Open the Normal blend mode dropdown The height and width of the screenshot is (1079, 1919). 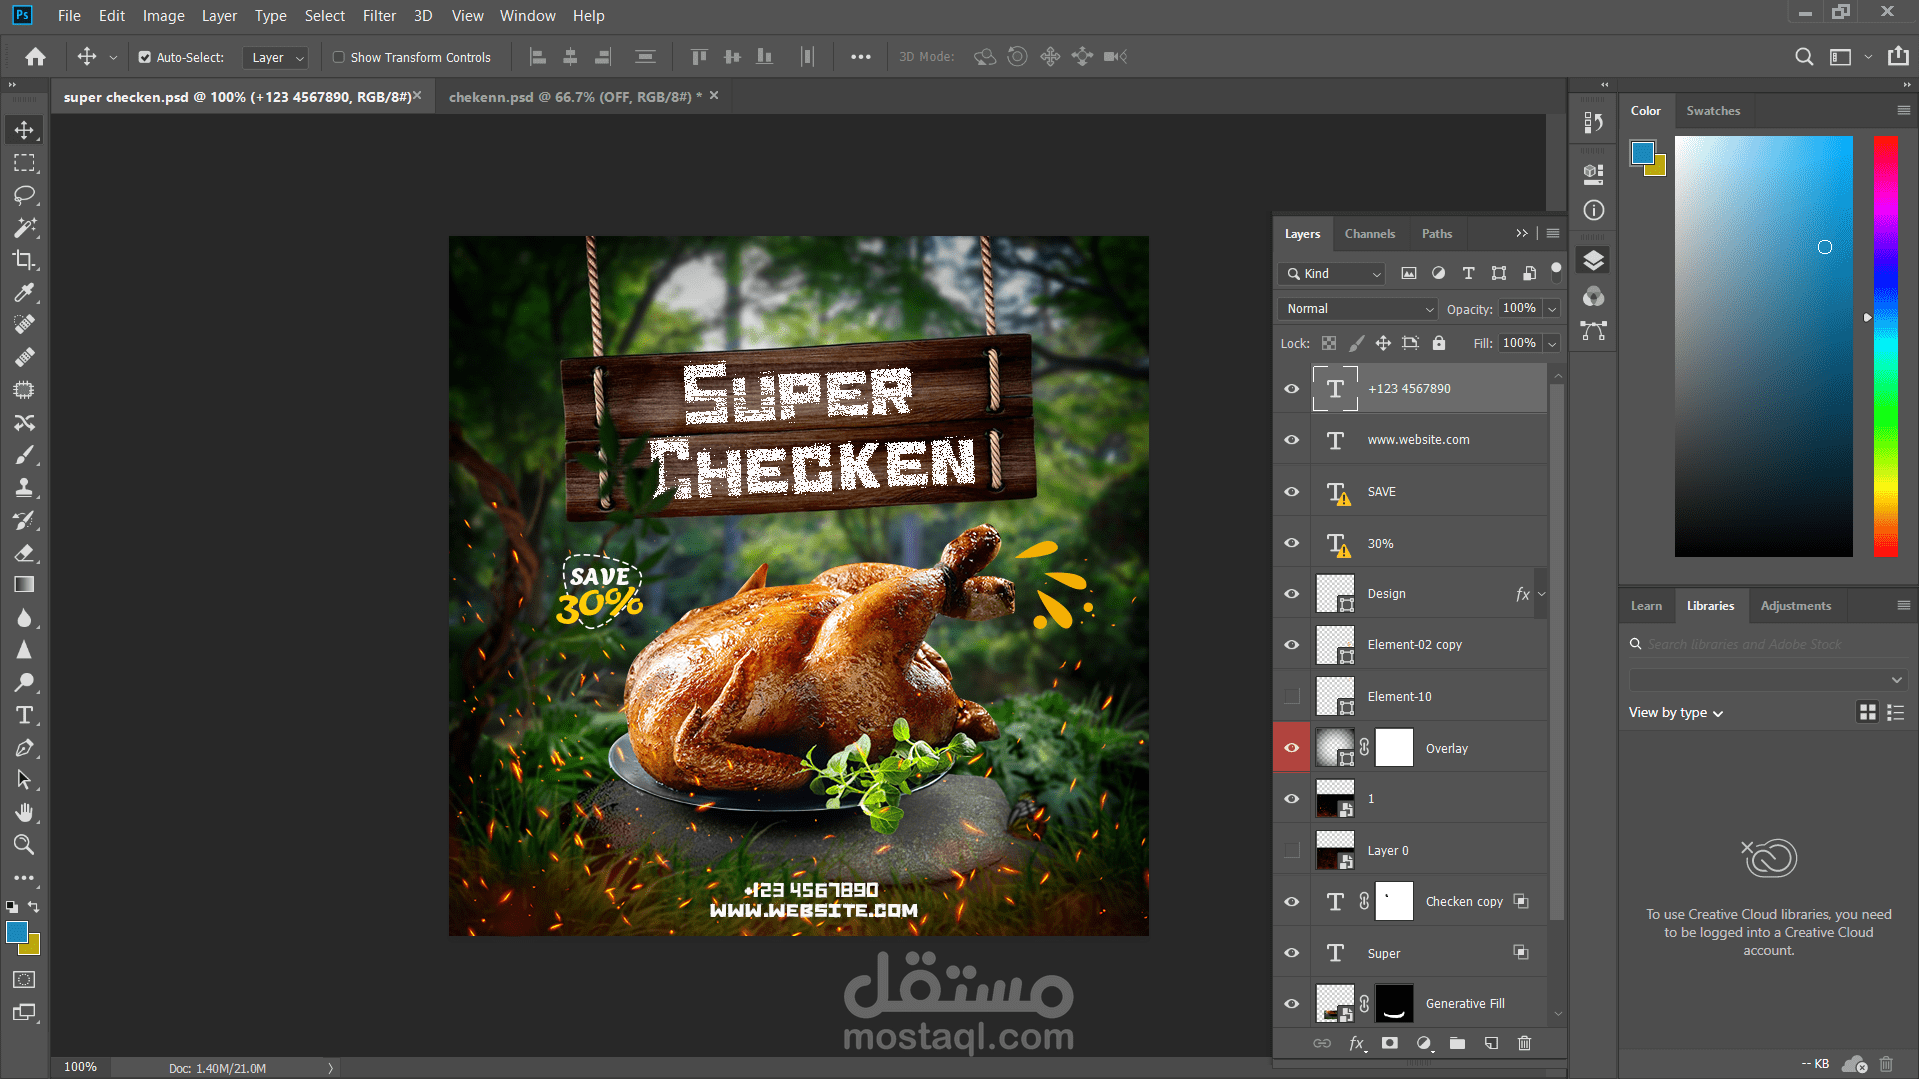tap(1357, 309)
